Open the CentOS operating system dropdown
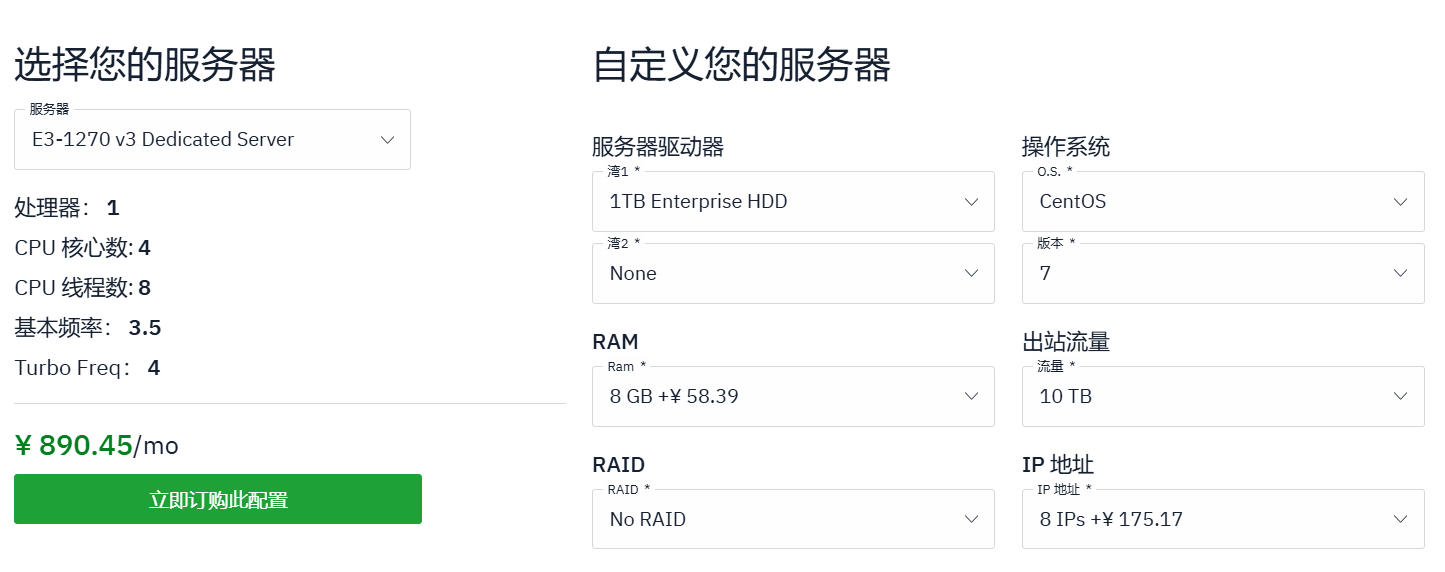This screenshot has width=1445, height=572. (x=1210, y=202)
